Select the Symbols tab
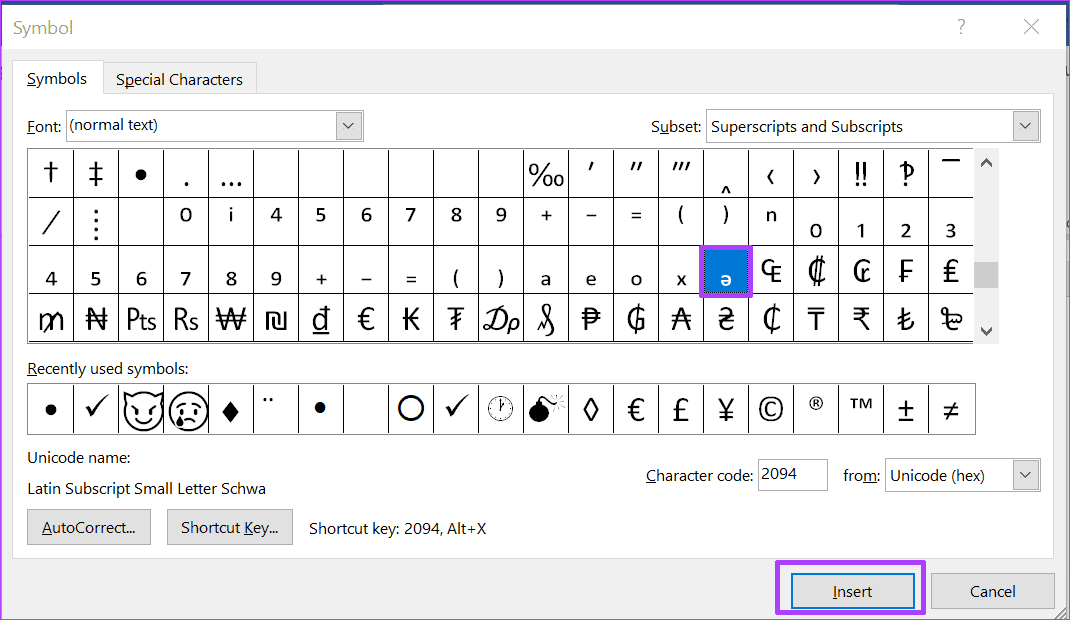 [x=57, y=78]
